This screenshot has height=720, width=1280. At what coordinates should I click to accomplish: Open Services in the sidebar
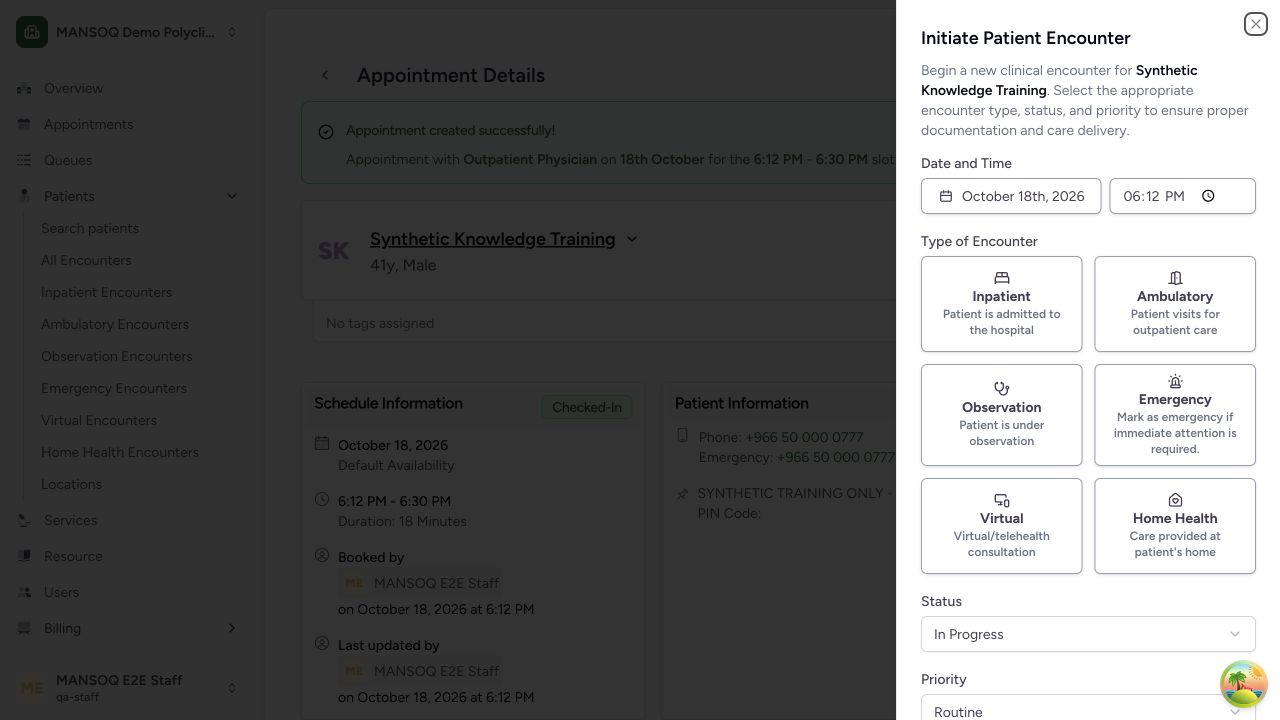click(x=132, y=520)
